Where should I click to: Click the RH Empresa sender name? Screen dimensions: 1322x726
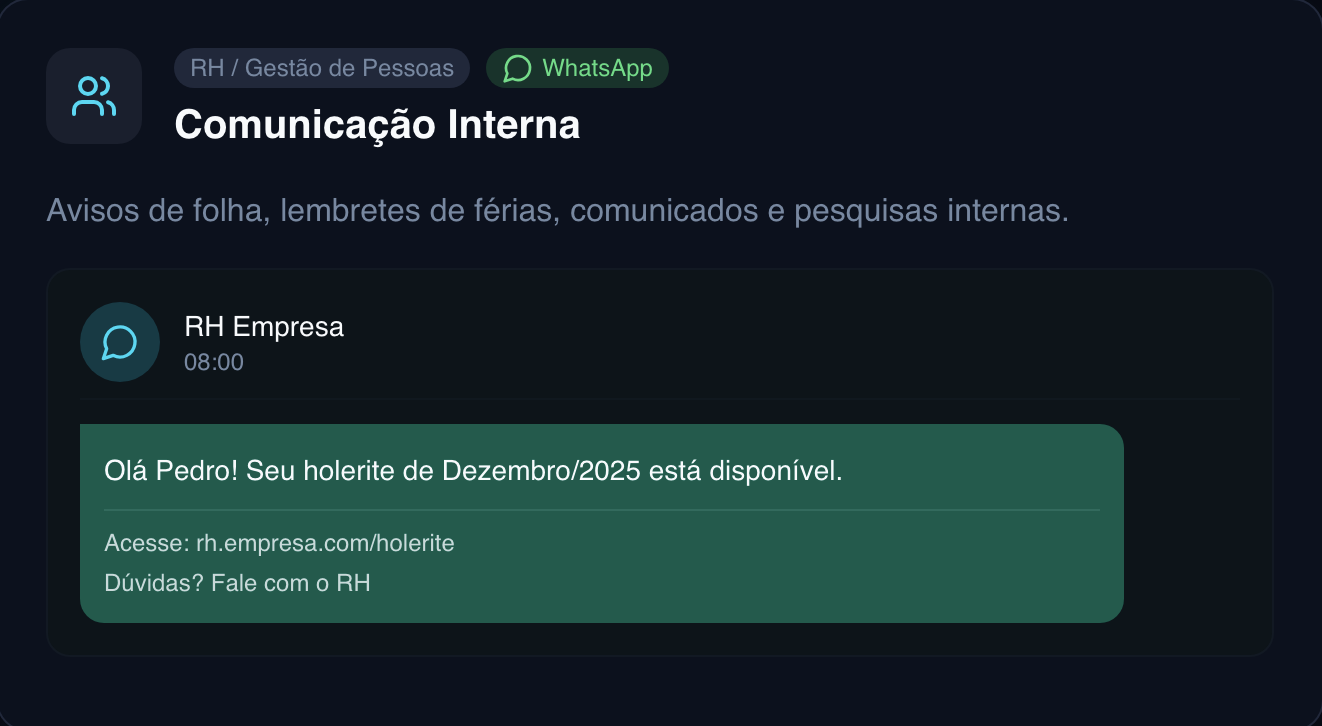[x=264, y=327]
